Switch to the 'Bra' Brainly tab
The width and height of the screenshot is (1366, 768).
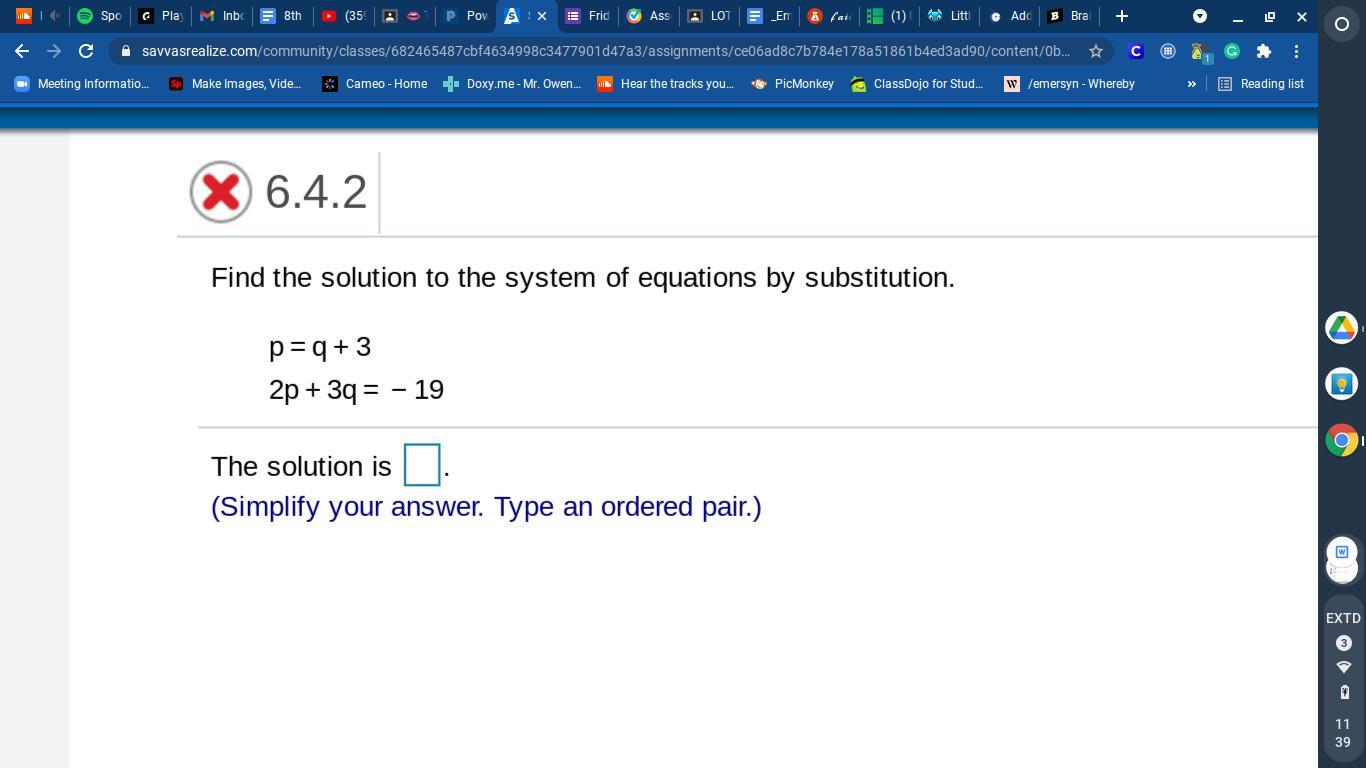pyautogui.click(x=1068, y=16)
